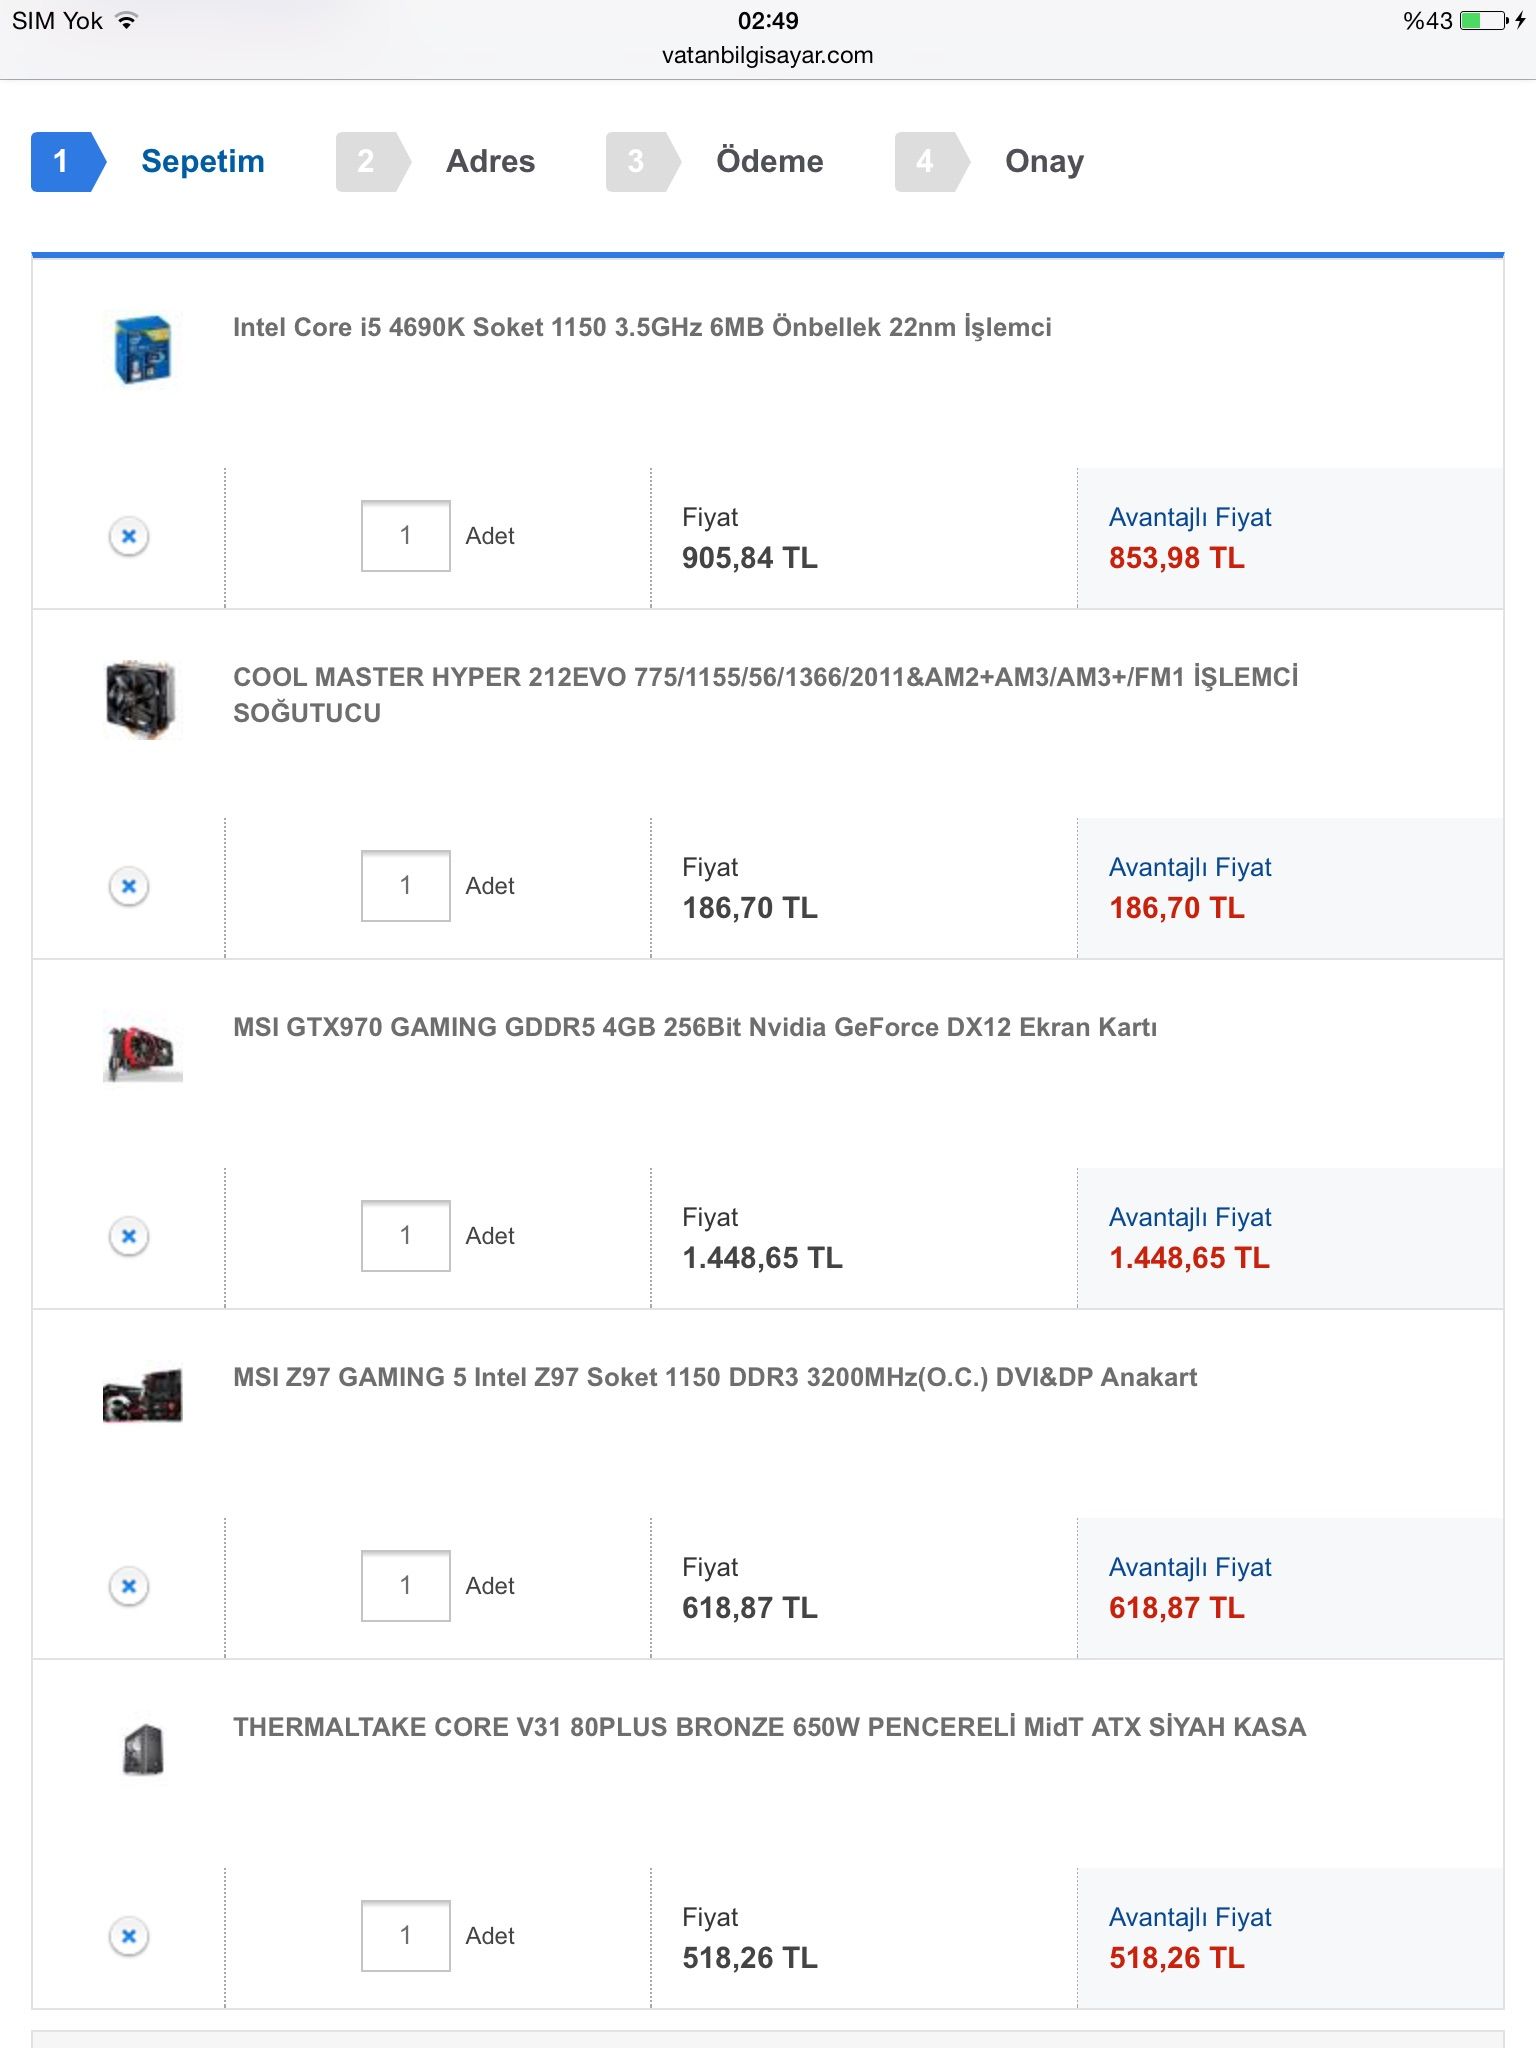Image resolution: width=1536 pixels, height=2048 pixels.
Task: Open the Thermaltake case product image
Action: click(142, 1749)
